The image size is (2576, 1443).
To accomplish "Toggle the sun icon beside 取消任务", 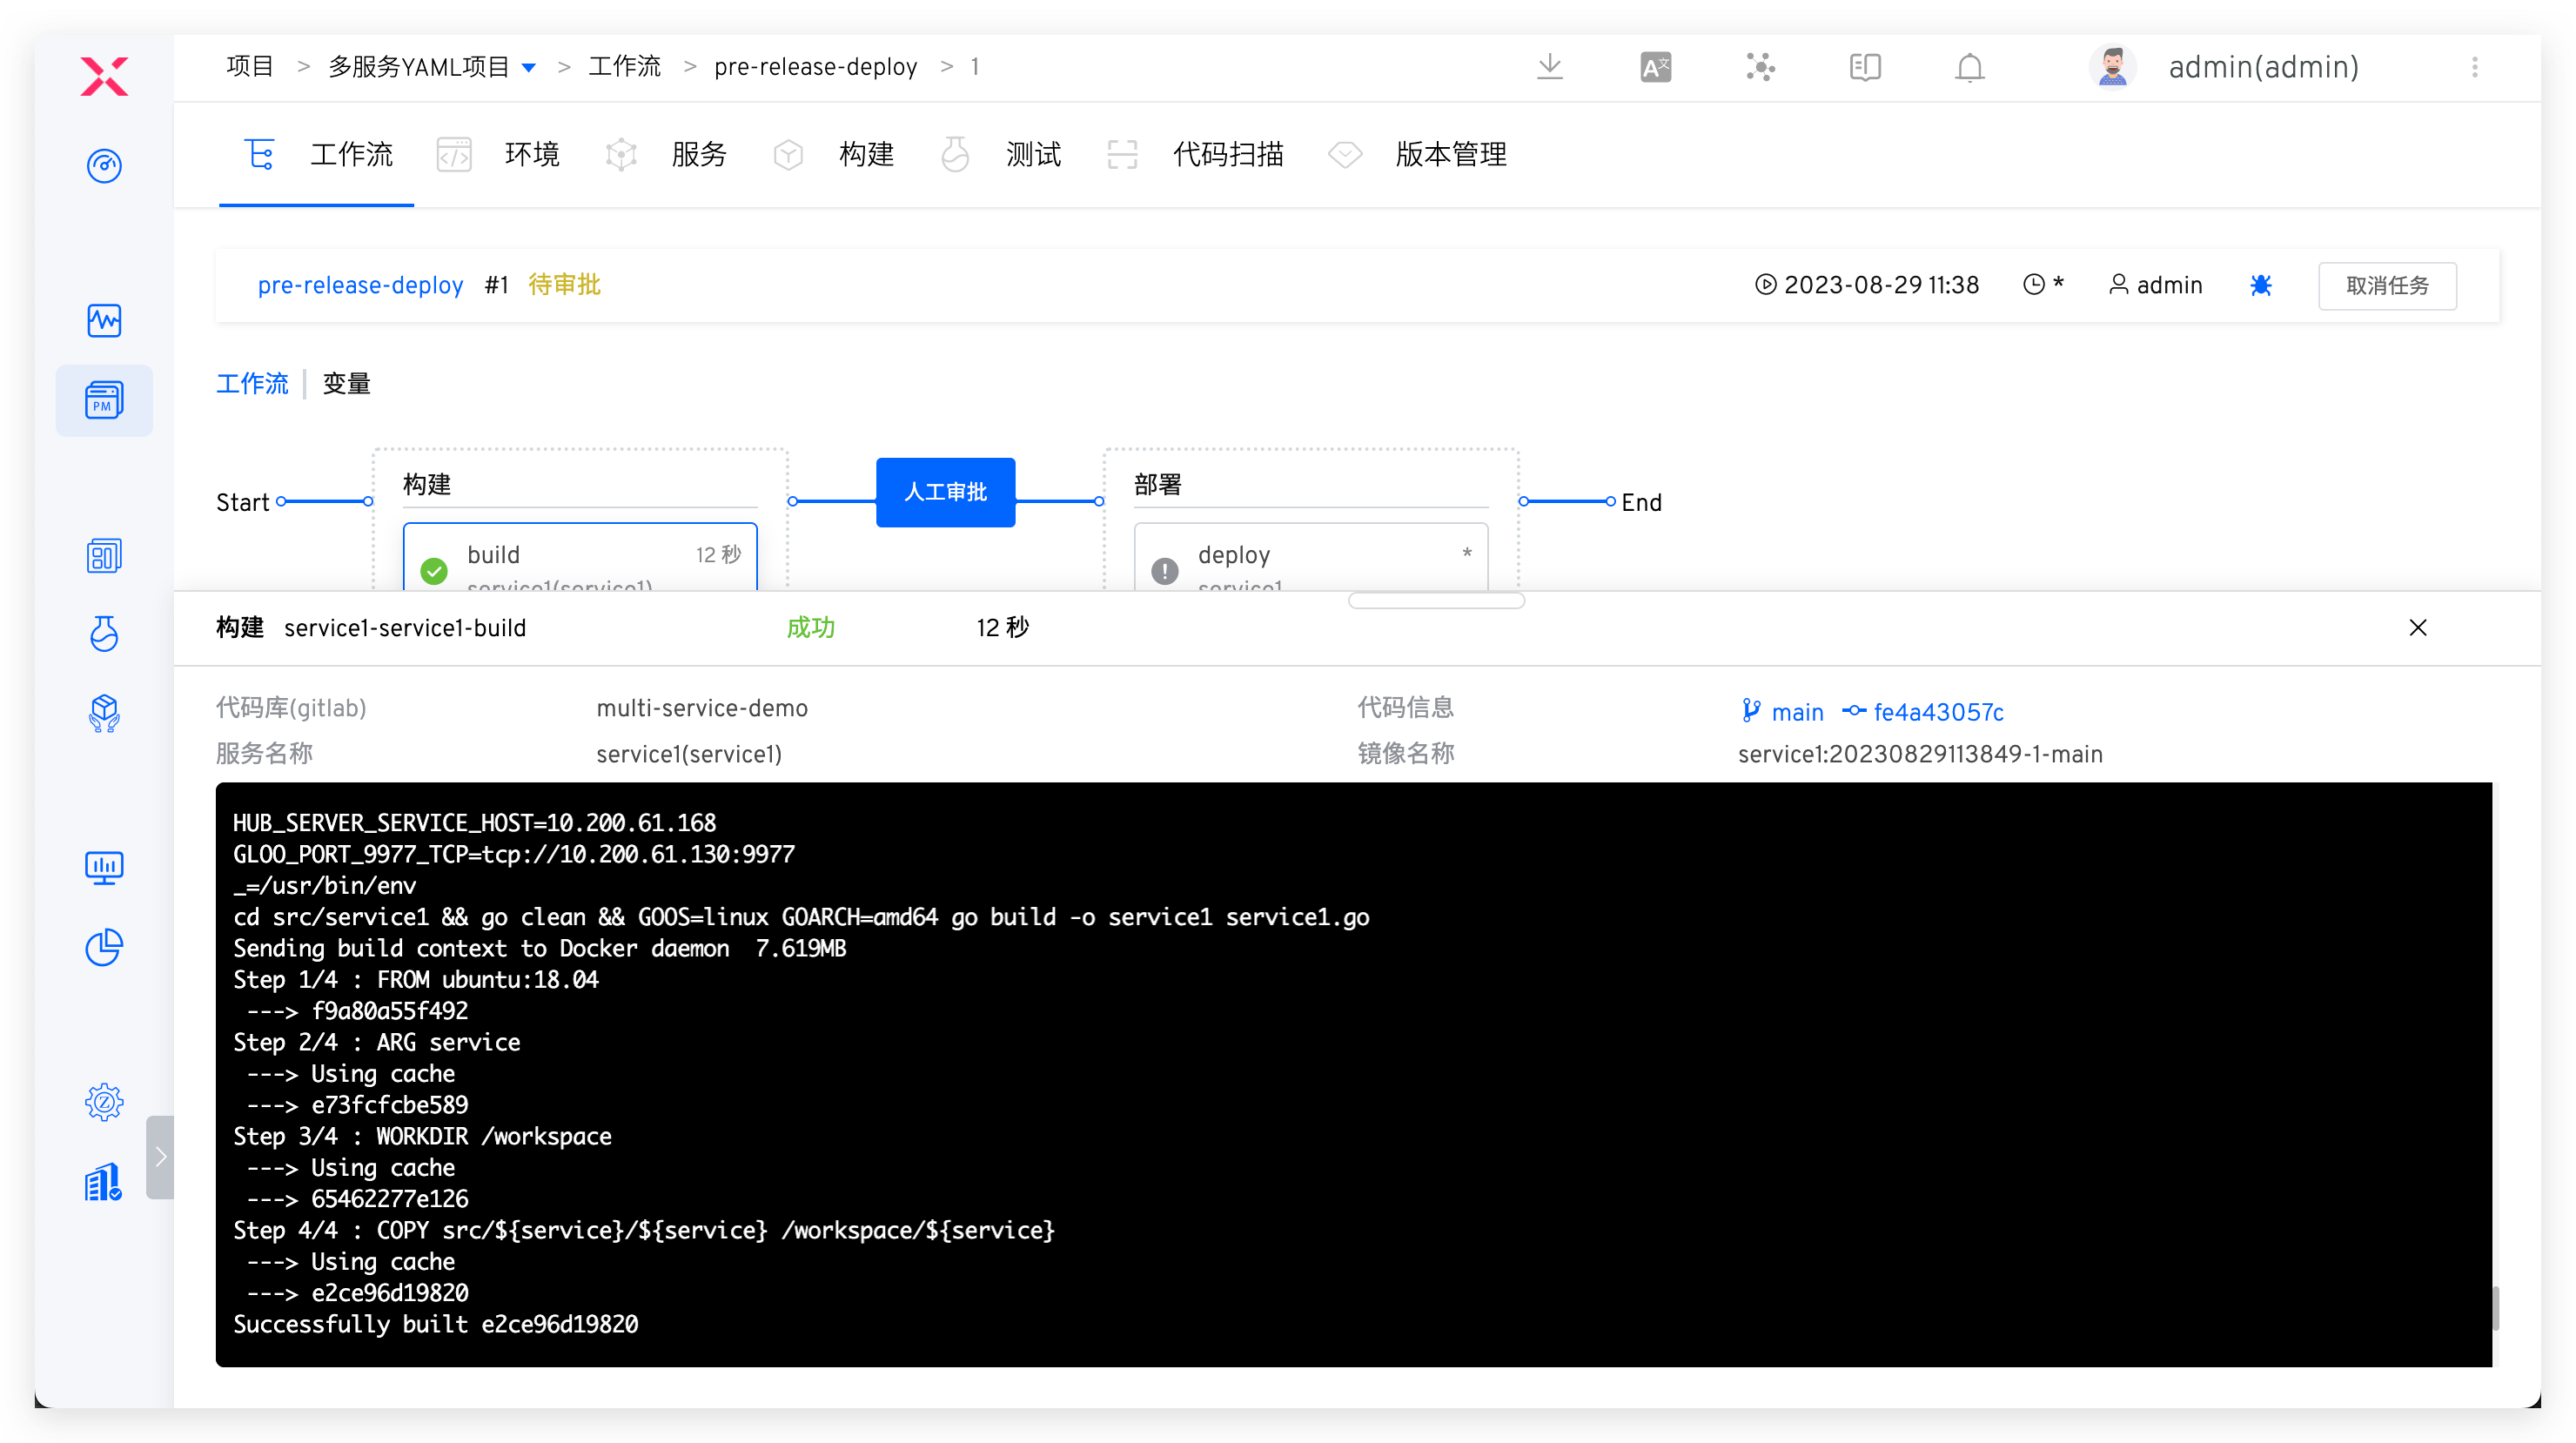I will pyautogui.click(x=2261, y=285).
